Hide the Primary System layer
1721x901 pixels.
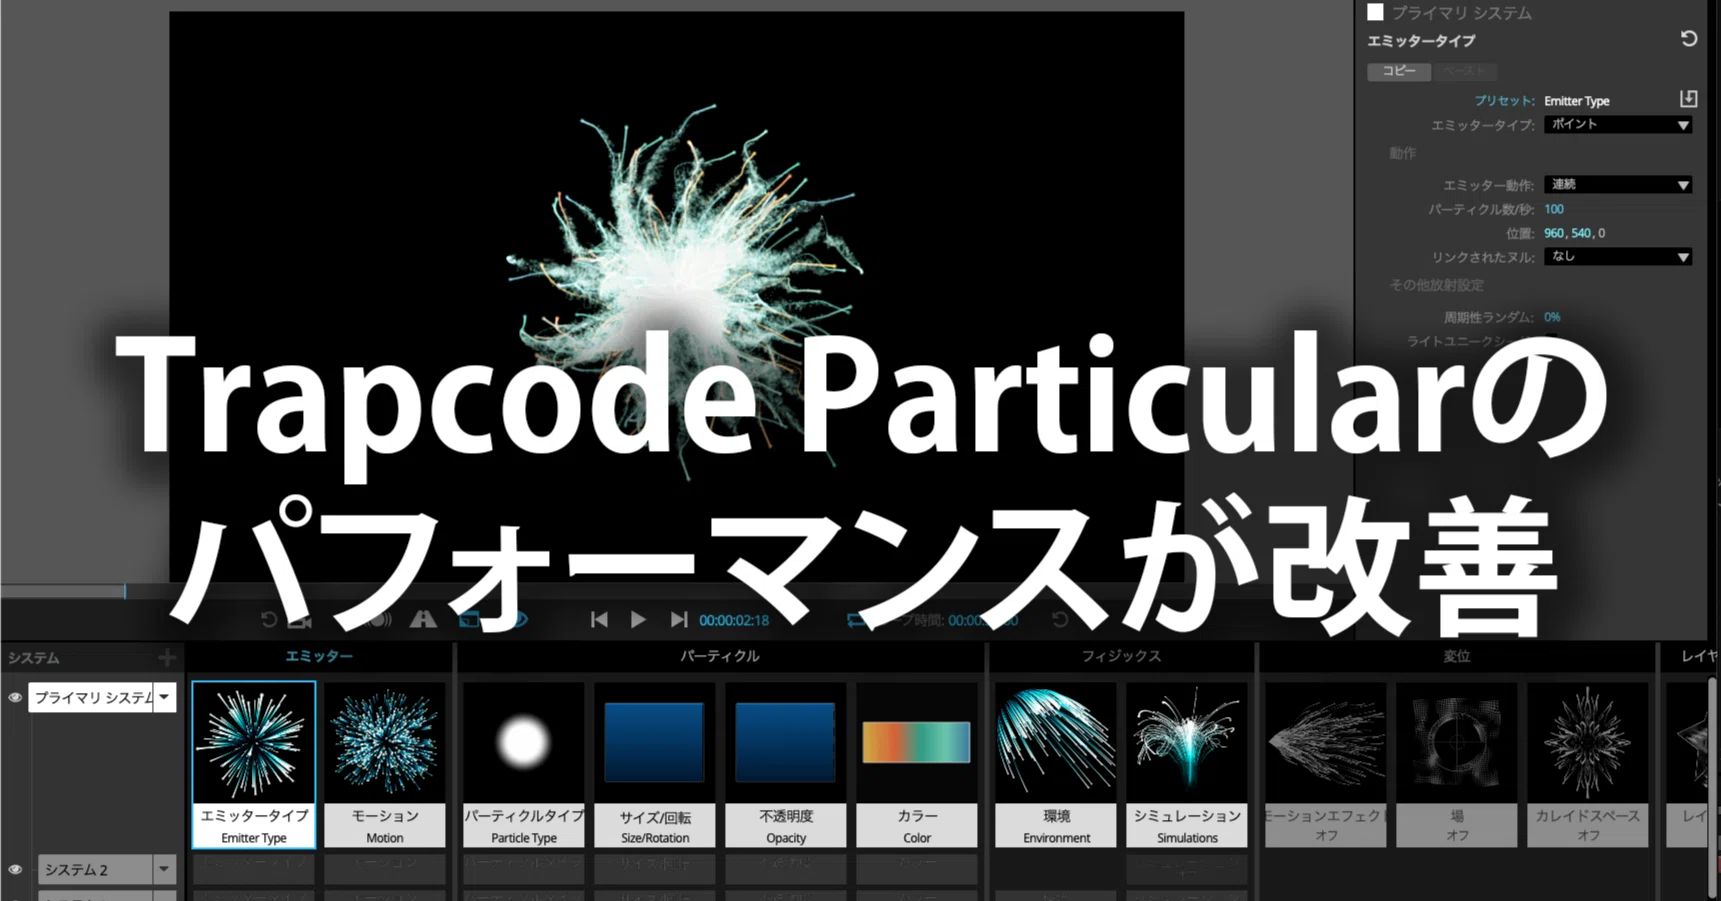click(x=15, y=698)
